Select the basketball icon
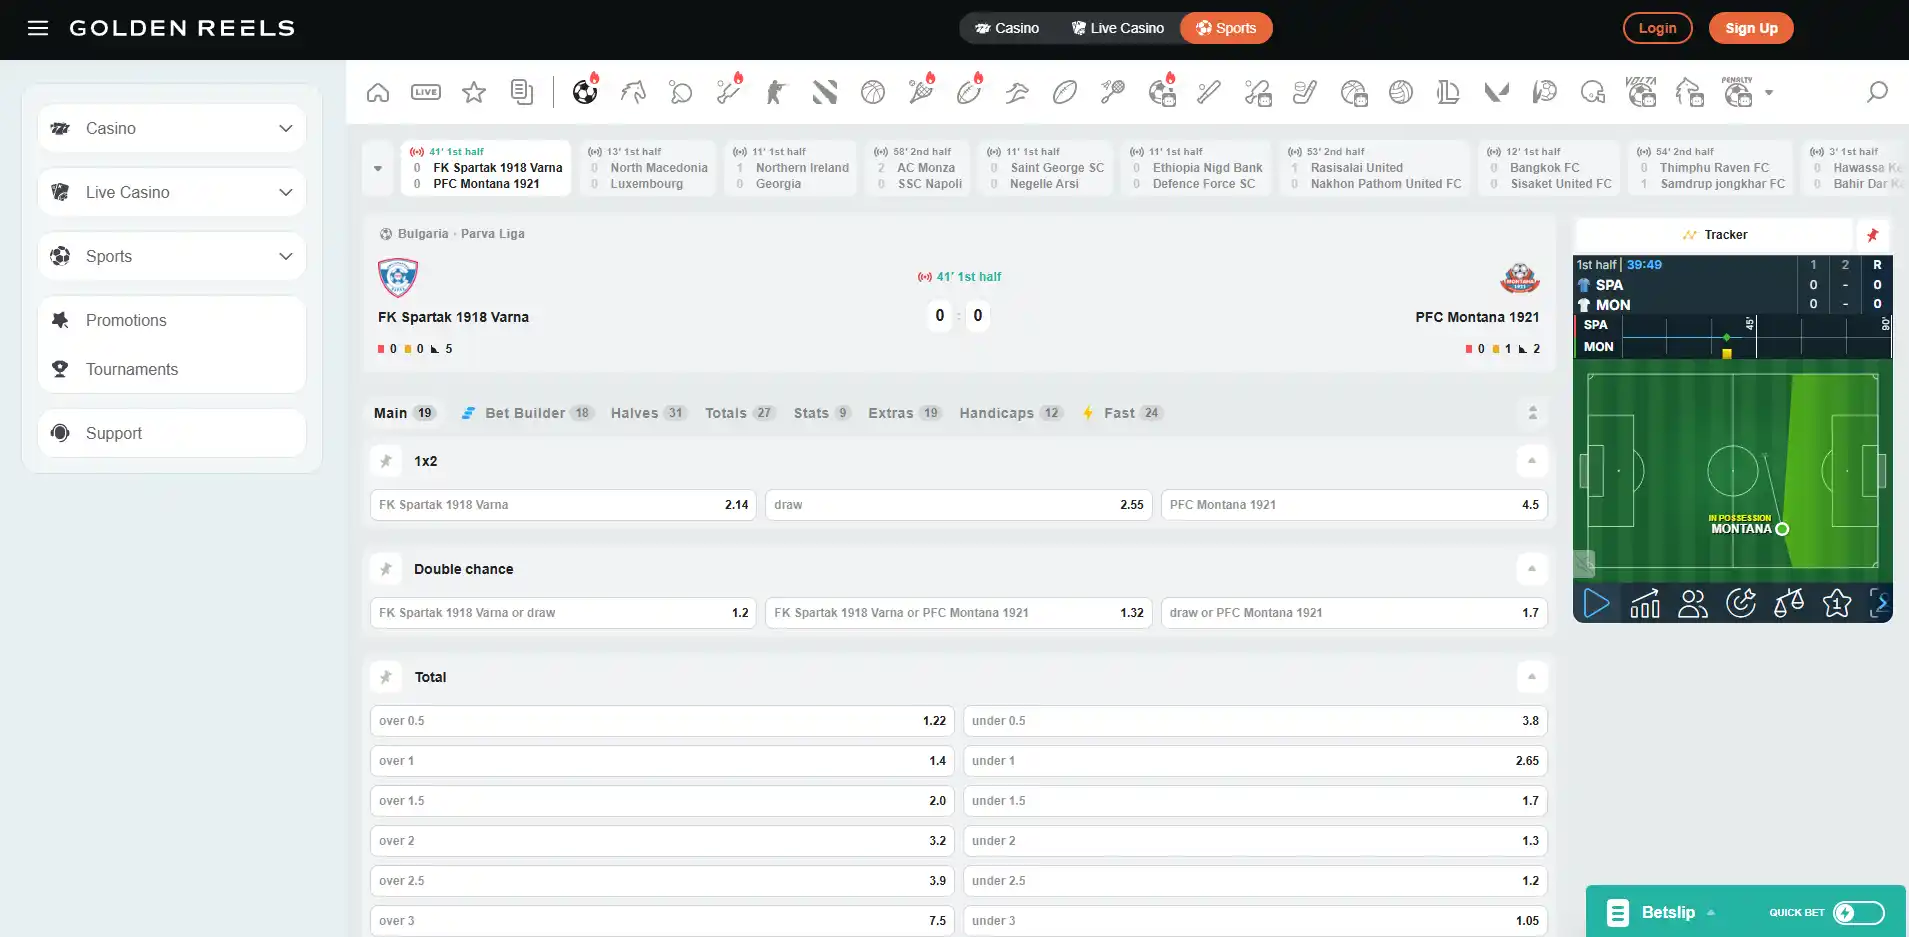1909x937 pixels. pos(873,93)
